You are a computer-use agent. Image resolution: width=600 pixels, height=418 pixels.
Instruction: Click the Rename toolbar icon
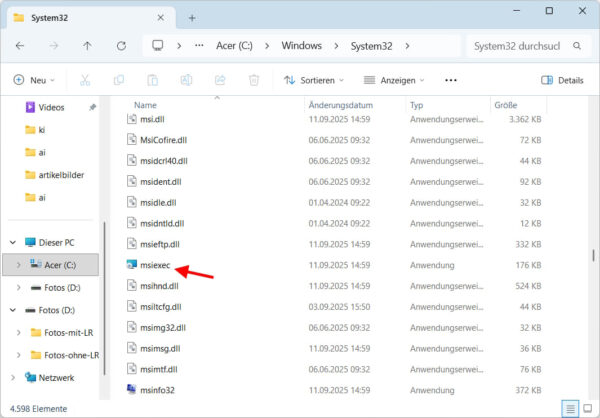186,80
